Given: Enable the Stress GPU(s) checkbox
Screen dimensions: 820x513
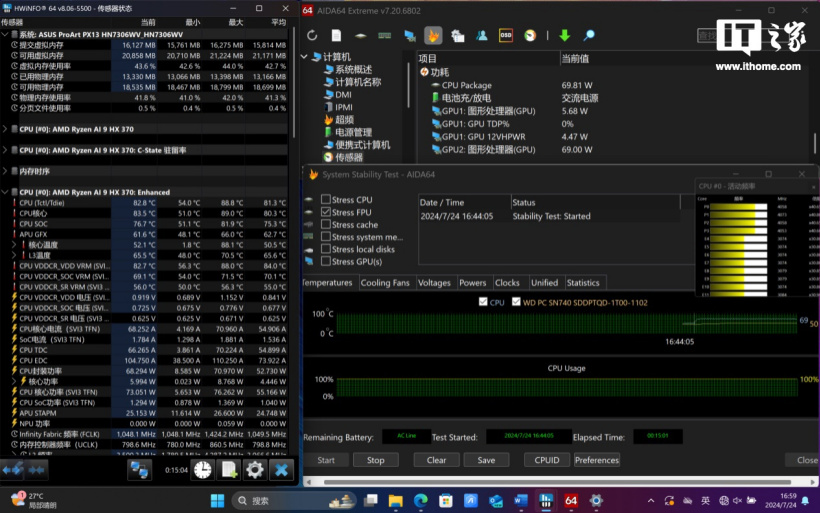Looking at the screenshot, I should tap(325, 261).
